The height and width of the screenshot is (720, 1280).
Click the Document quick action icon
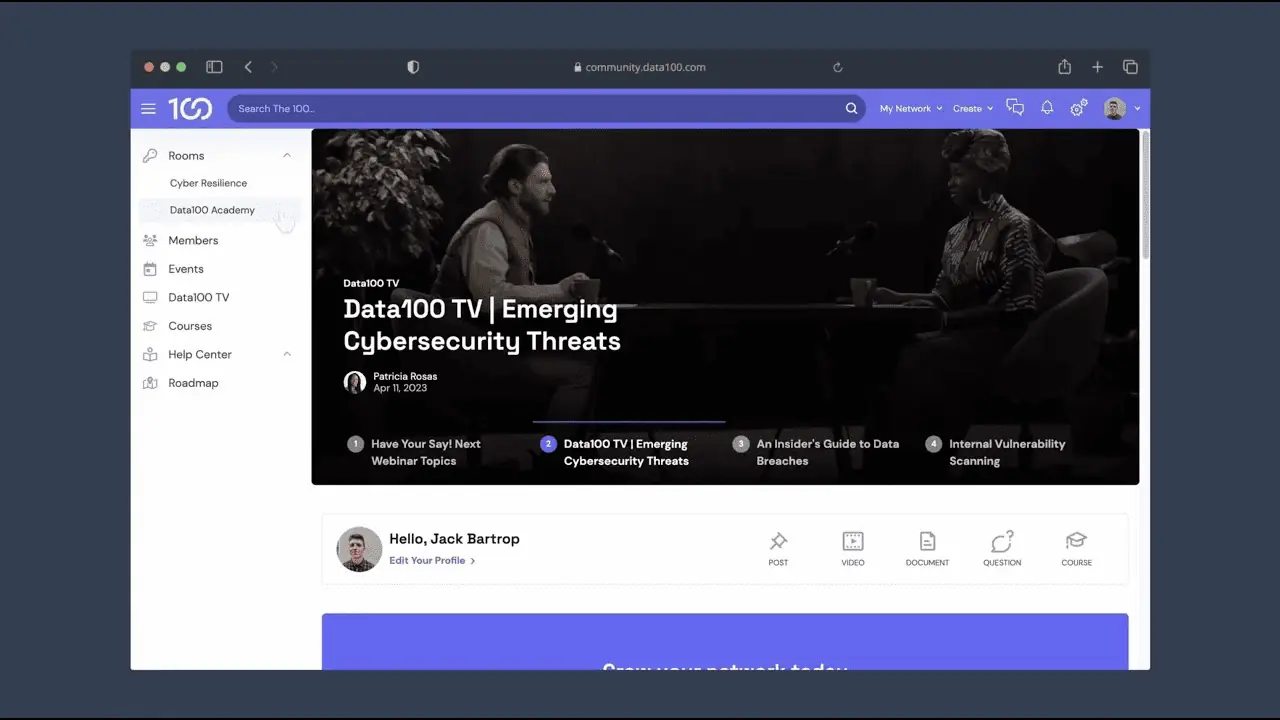point(927,548)
